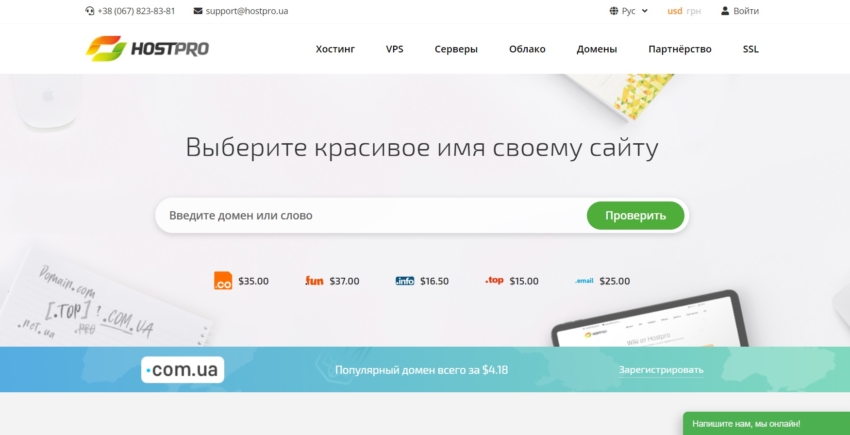Focus the domain search input field
850x435 pixels.
(x=371, y=215)
